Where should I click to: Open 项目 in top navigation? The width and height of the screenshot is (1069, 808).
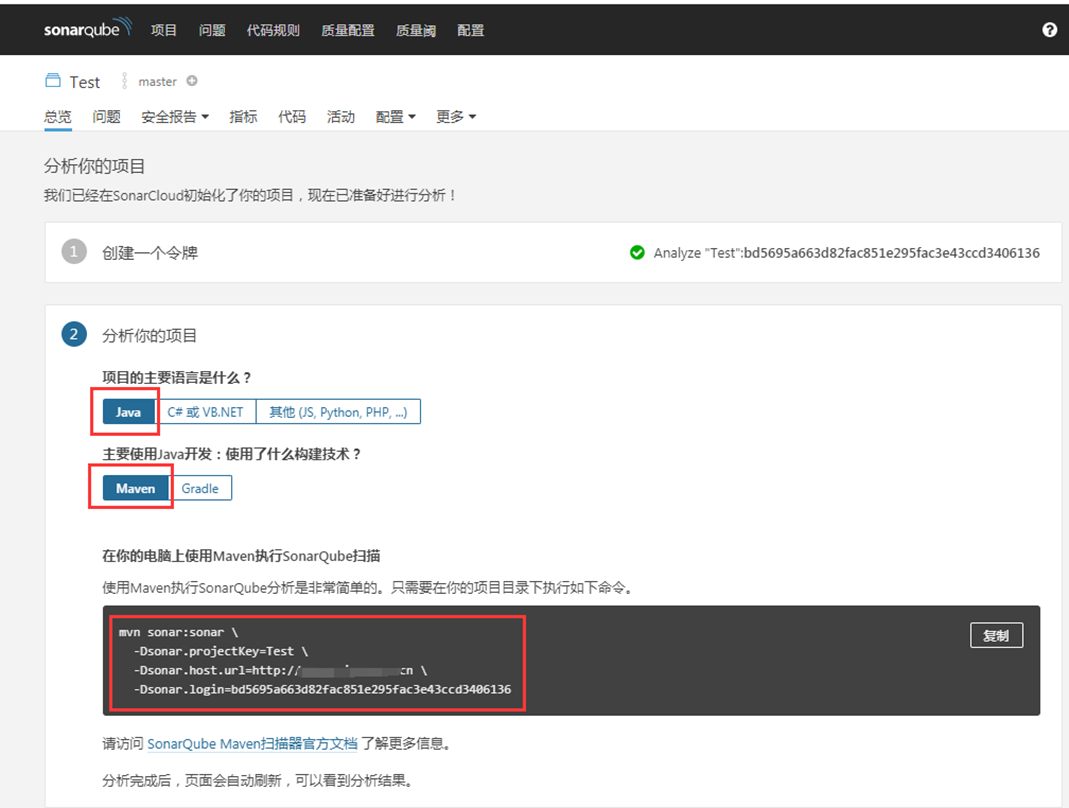pyautogui.click(x=164, y=30)
